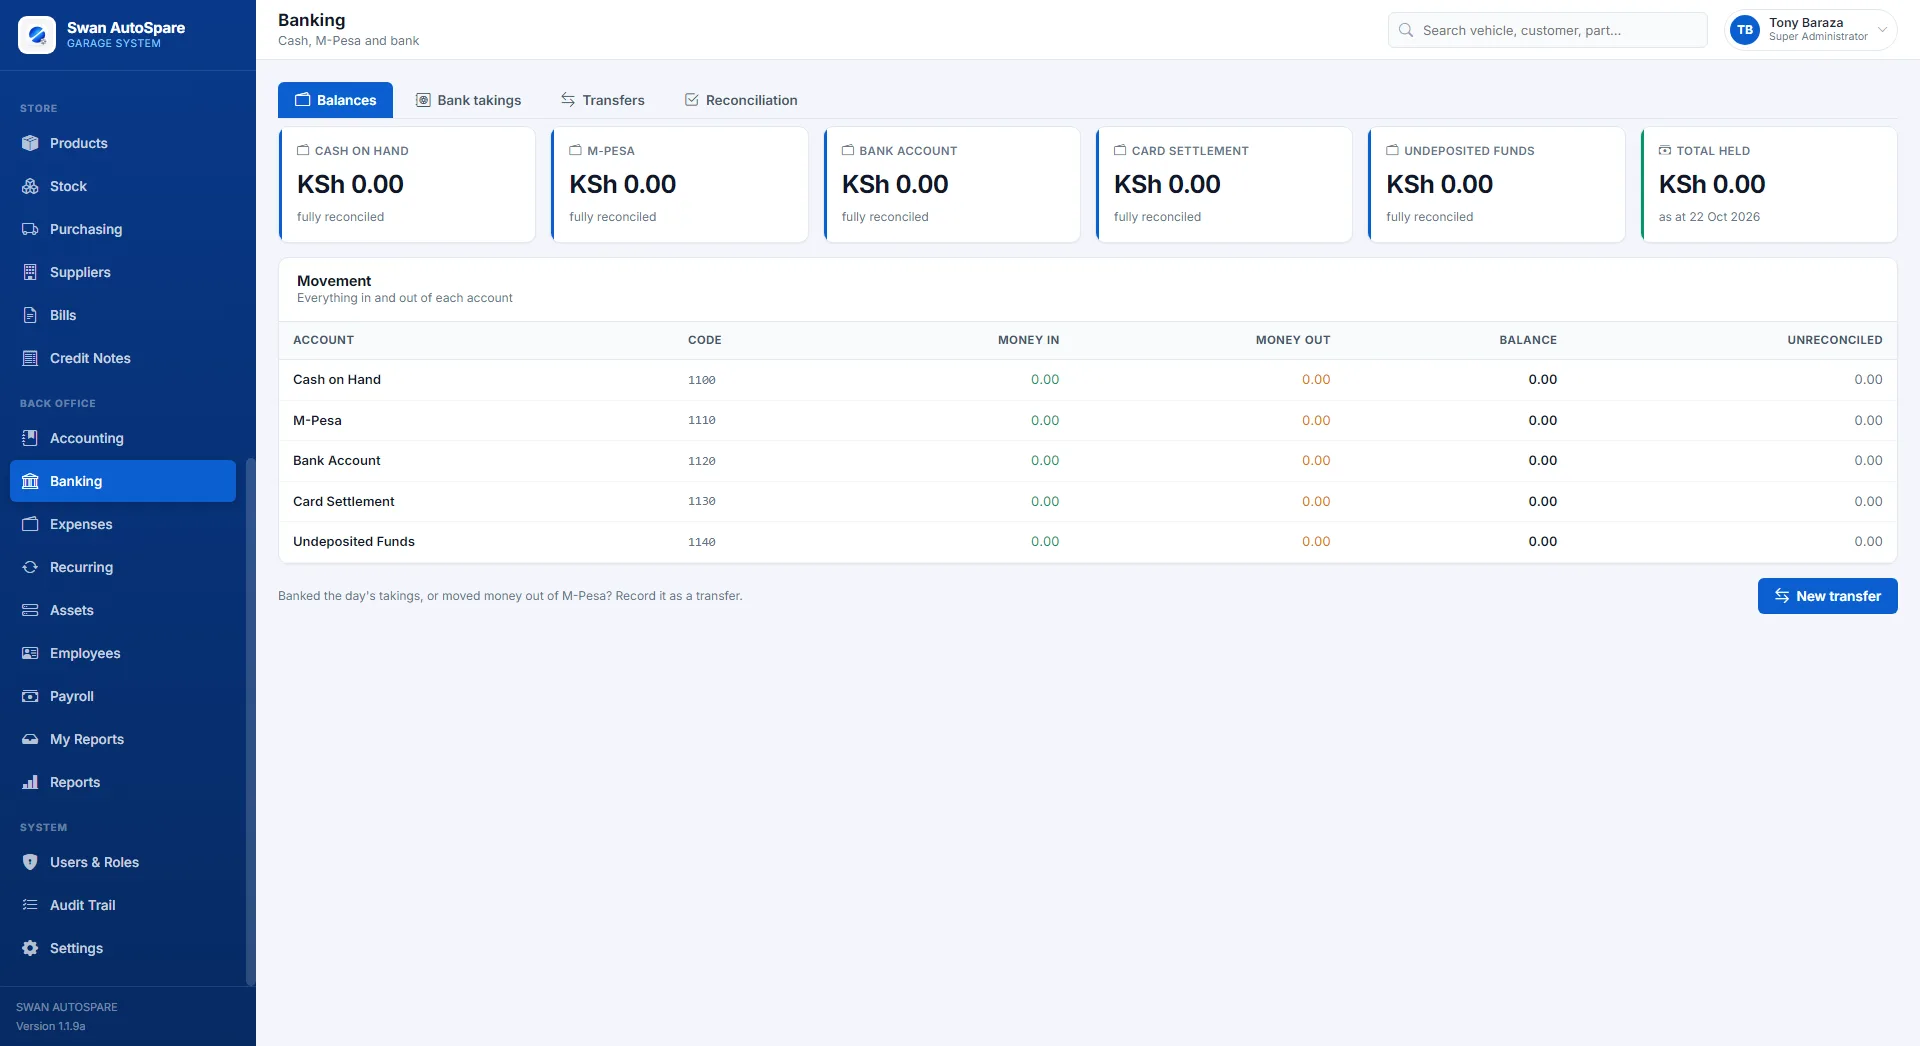The width and height of the screenshot is (1920, 1046).
Task: Click the Assets stack icon
Action: tap(30, 610)
